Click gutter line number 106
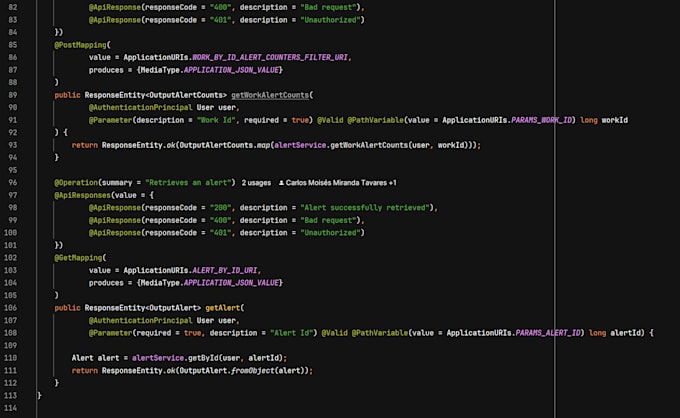Image resolution: width=680 pixels, height=418 pixels. [x=11, y=308]
